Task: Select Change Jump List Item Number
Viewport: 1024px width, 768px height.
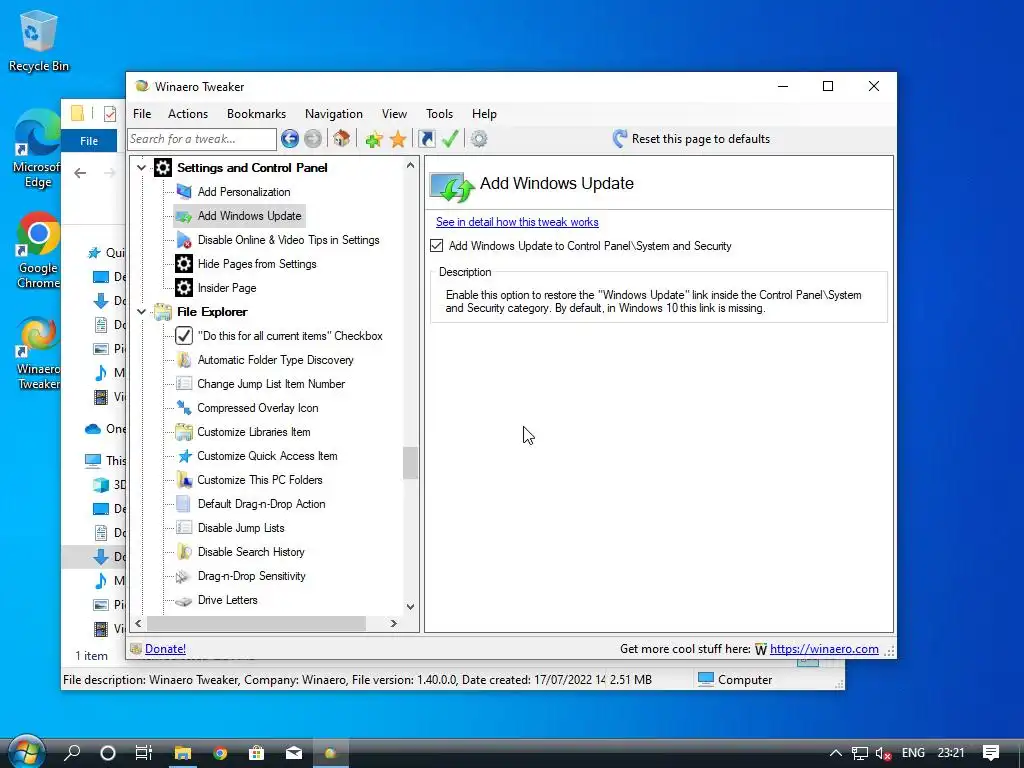Action: point(271,384)
